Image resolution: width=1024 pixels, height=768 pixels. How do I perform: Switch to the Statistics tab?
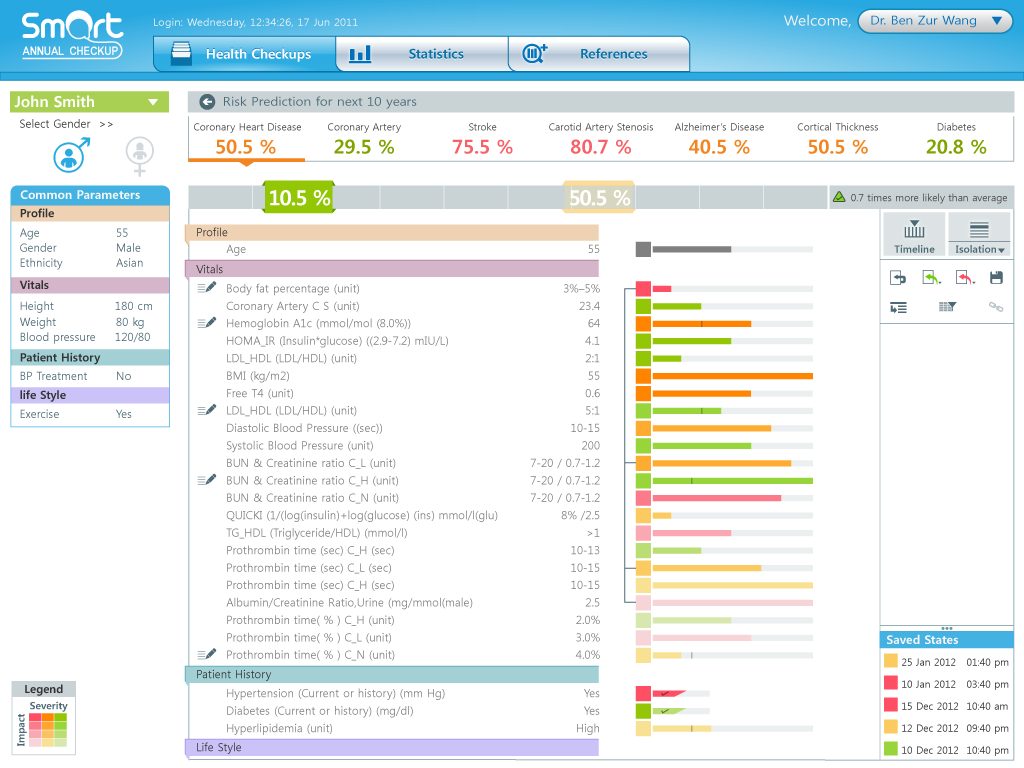(422, 54)
